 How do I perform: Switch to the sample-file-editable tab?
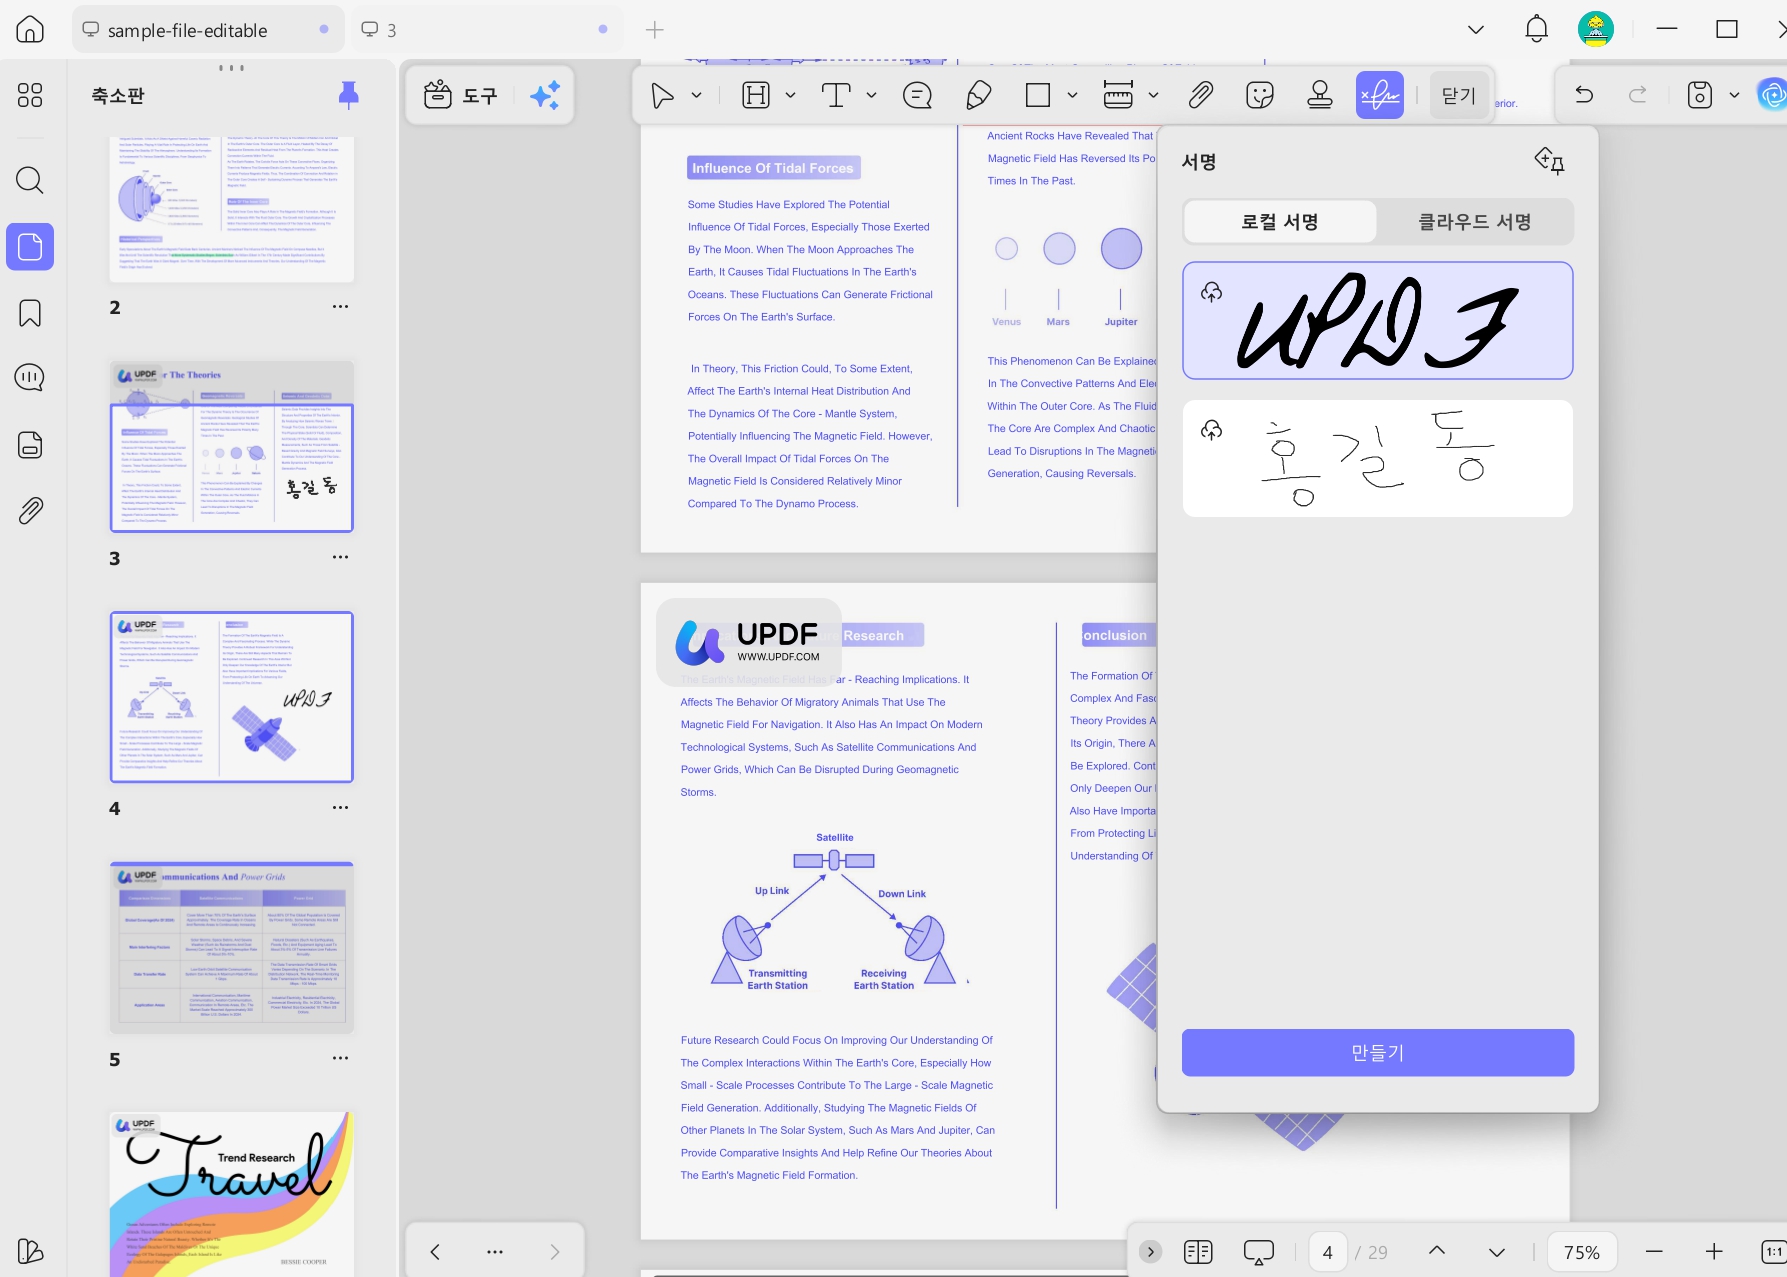click(208, 30)
